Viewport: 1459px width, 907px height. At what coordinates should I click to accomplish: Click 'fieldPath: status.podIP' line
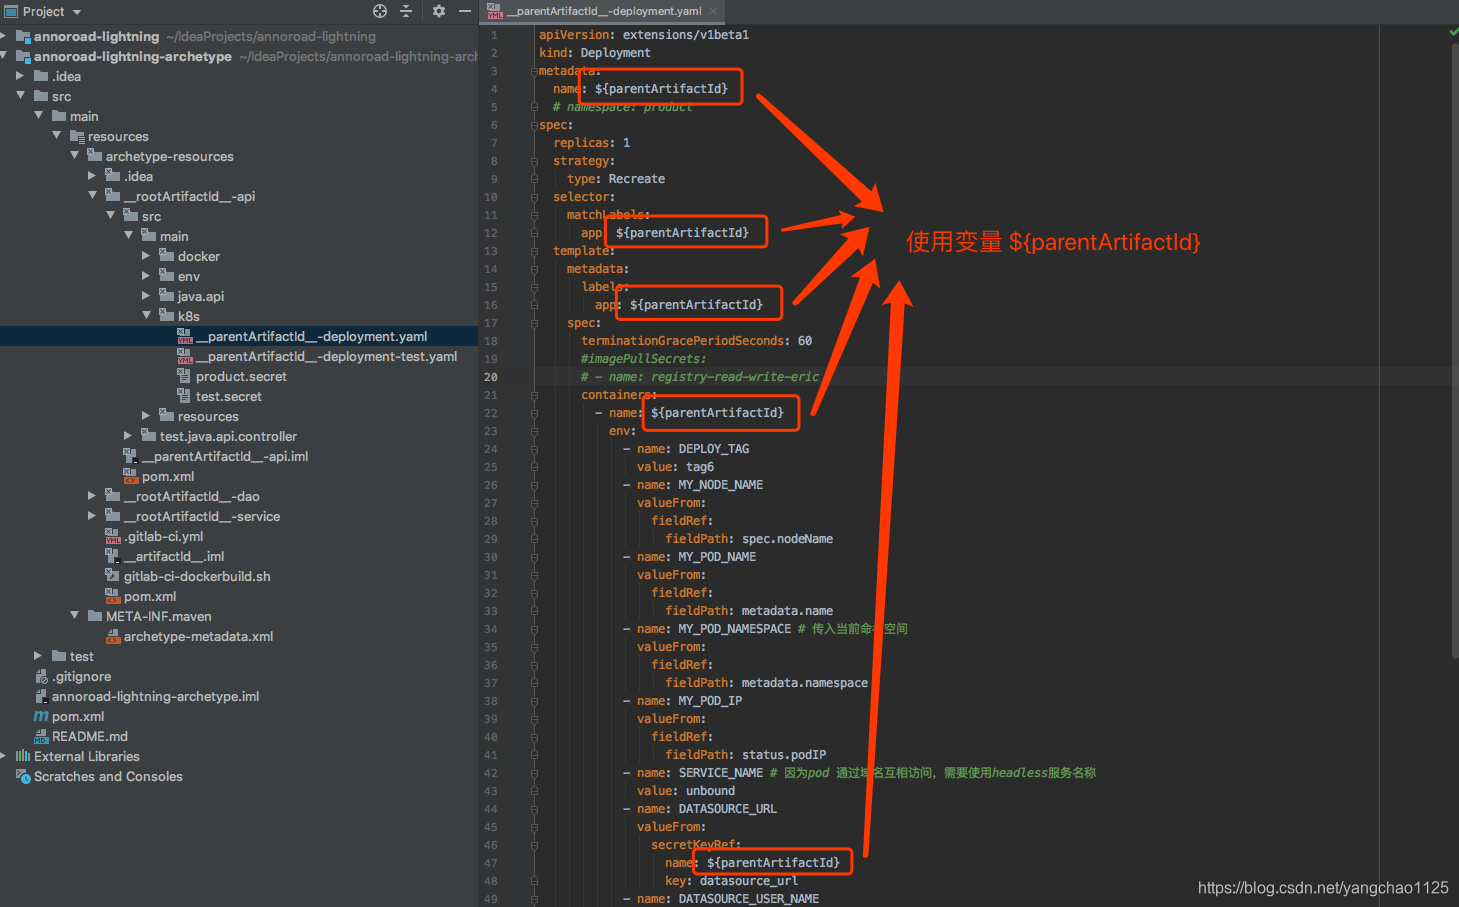click(x=746, y=755)
